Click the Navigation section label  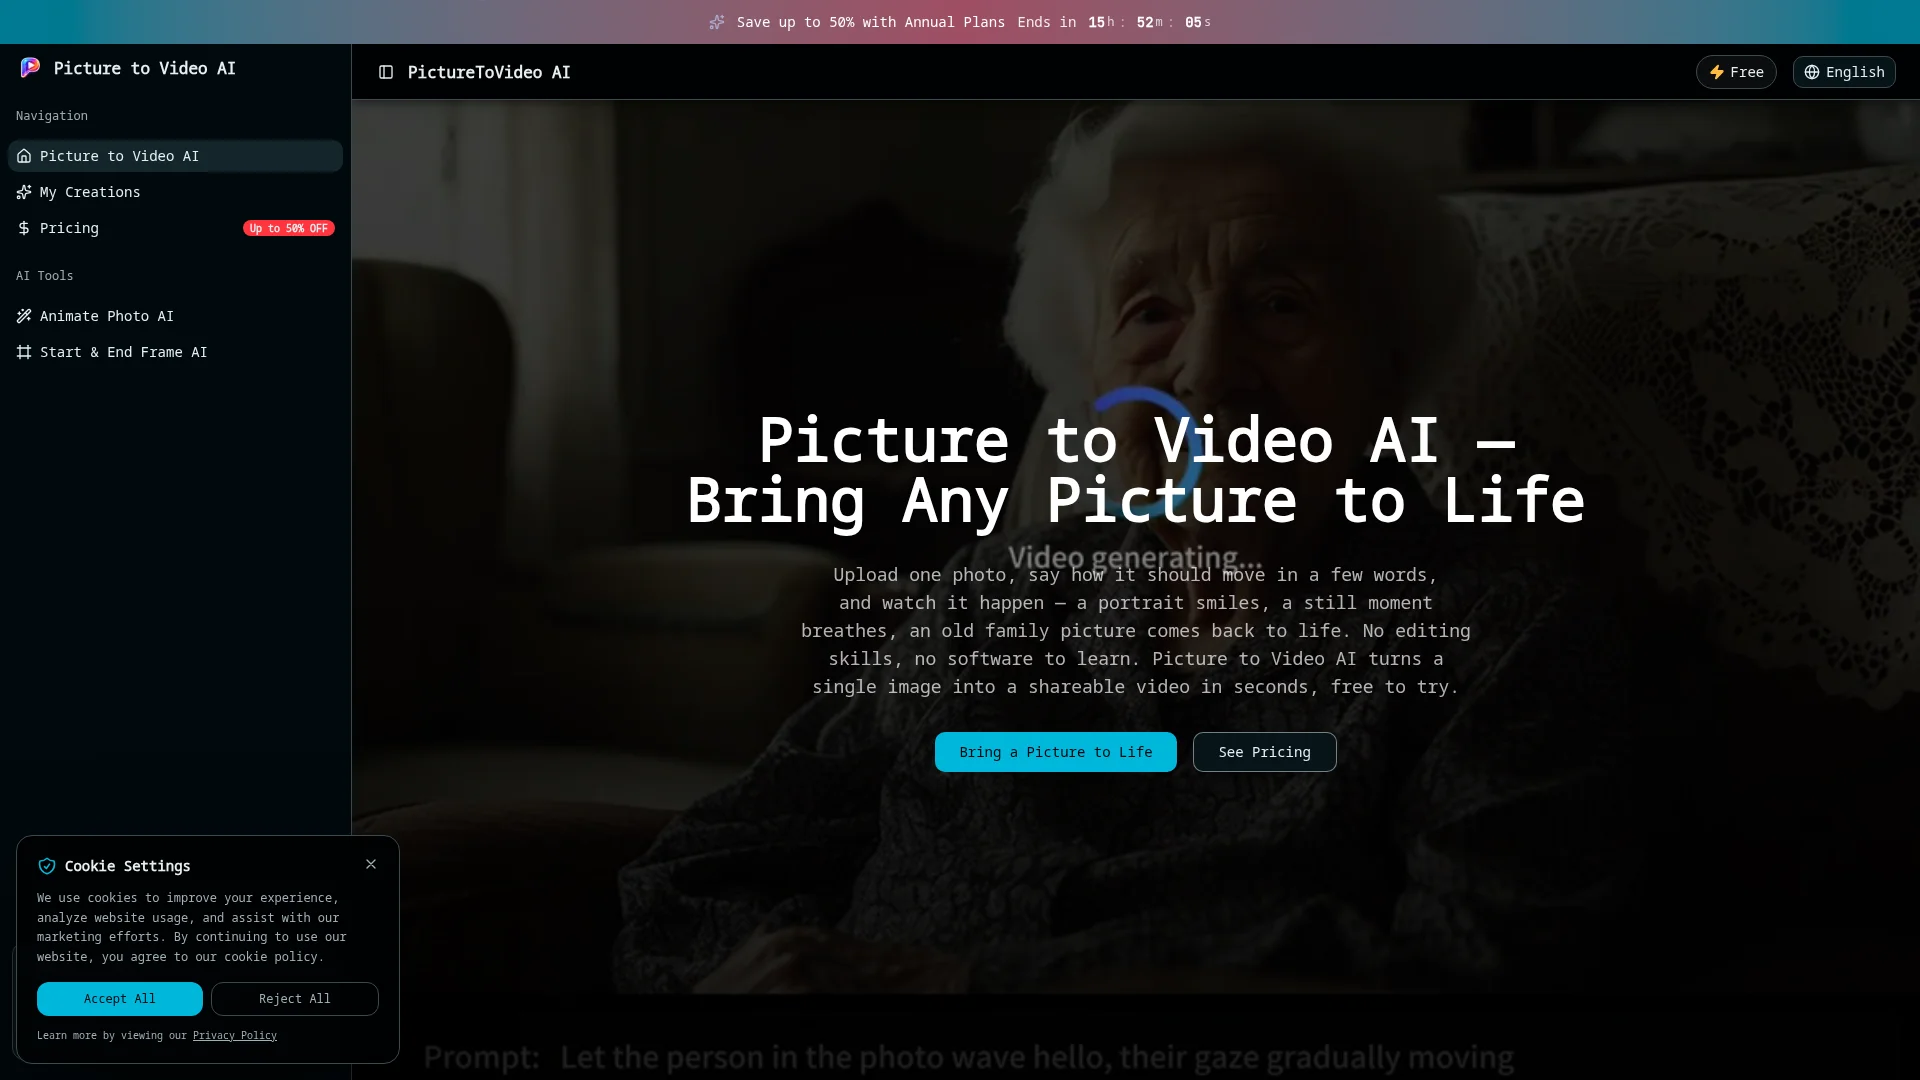tap(52, 116)
